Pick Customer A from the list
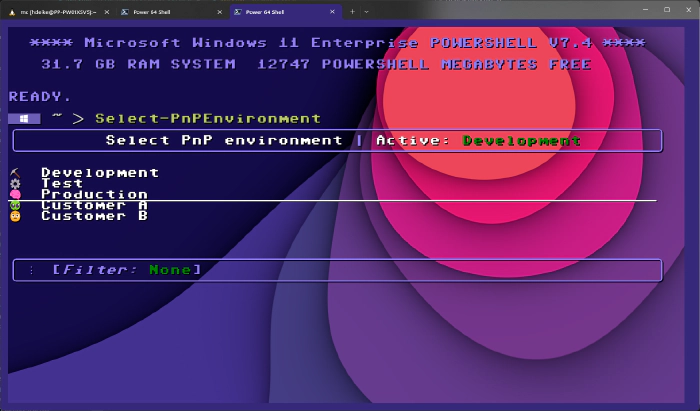Image resolution: width=700 pixels, height=411 pixels. coord(94,205)
